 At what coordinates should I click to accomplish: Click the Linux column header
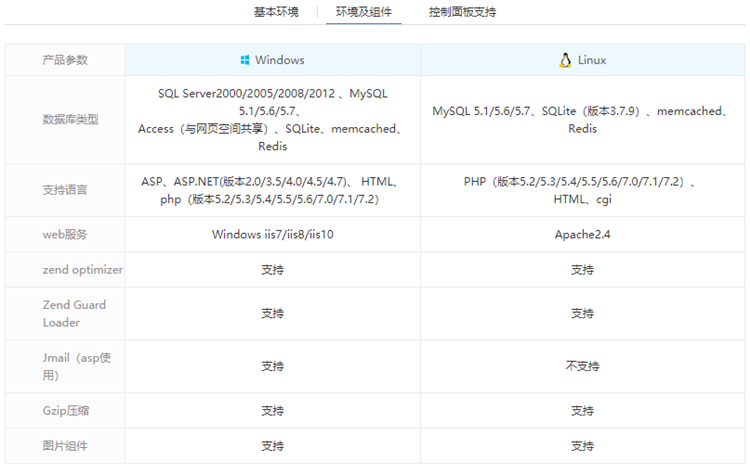click(582, 60)
